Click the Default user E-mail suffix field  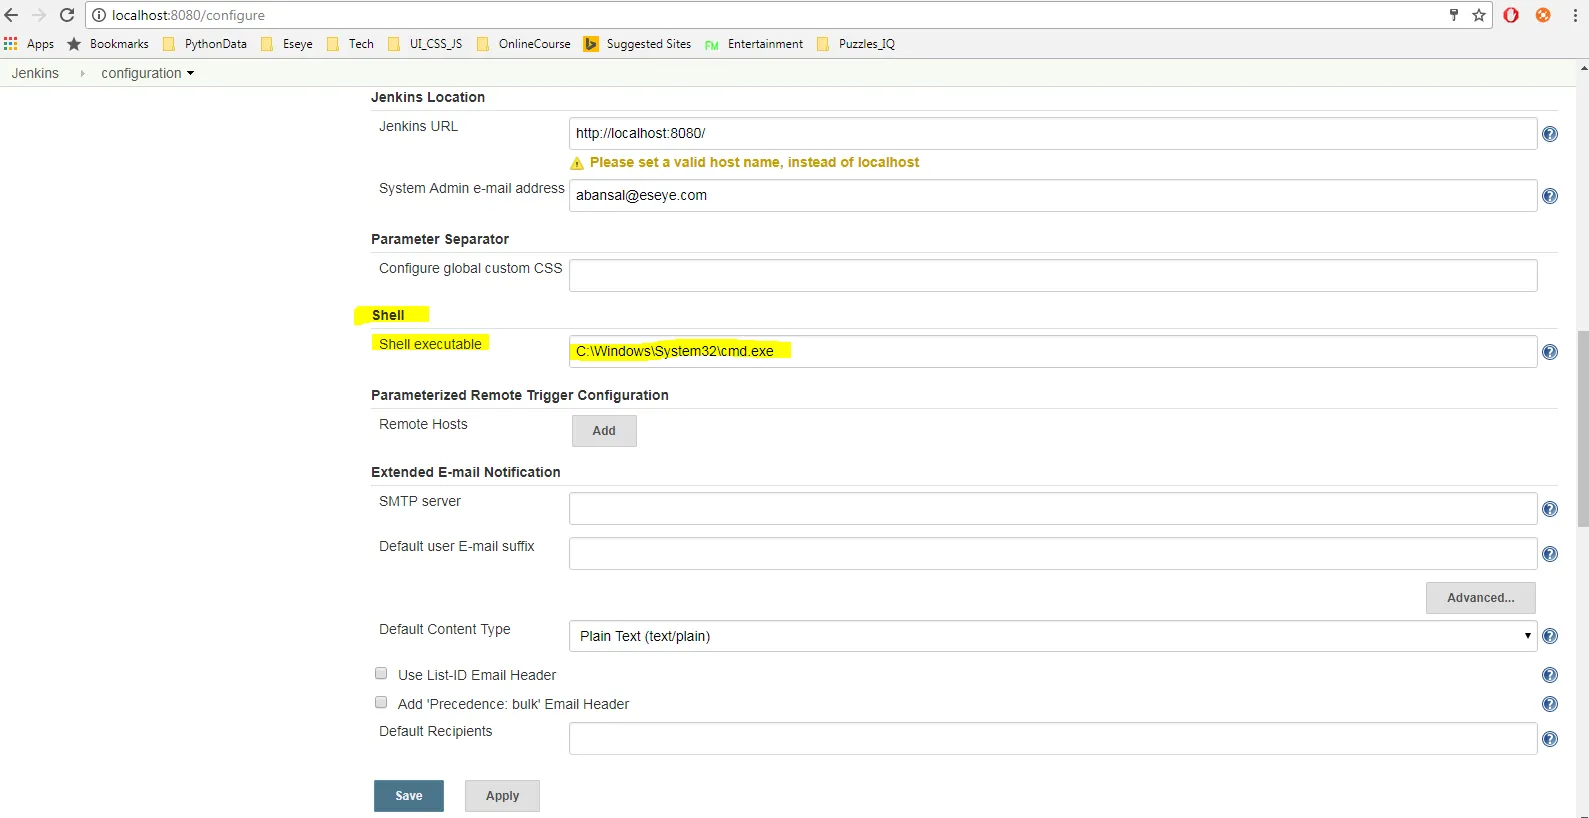[1053, 554]
